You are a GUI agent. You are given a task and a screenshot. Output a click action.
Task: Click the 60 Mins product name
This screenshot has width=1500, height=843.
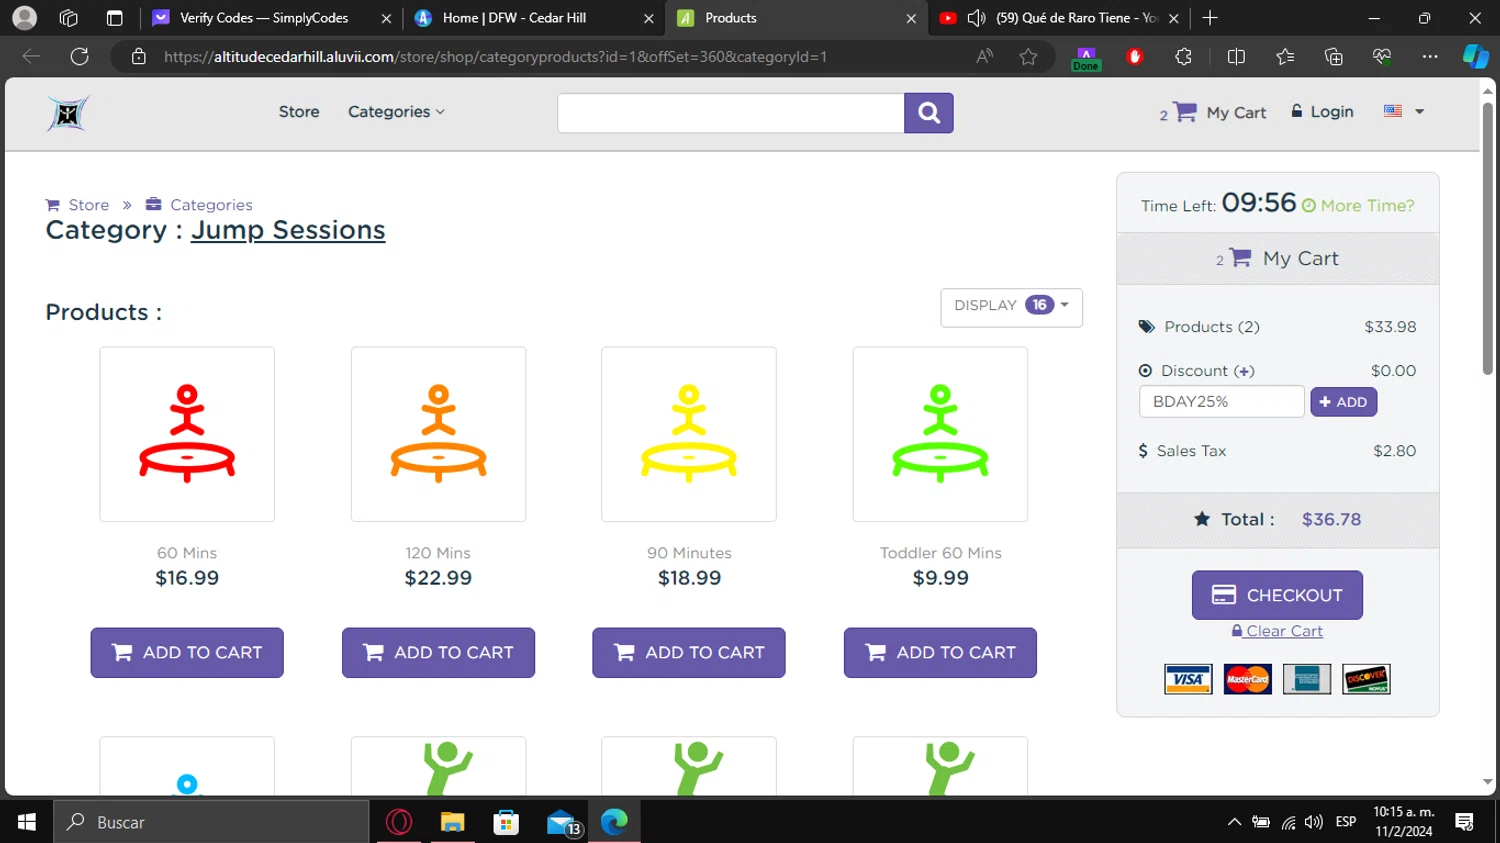(187, 553)
